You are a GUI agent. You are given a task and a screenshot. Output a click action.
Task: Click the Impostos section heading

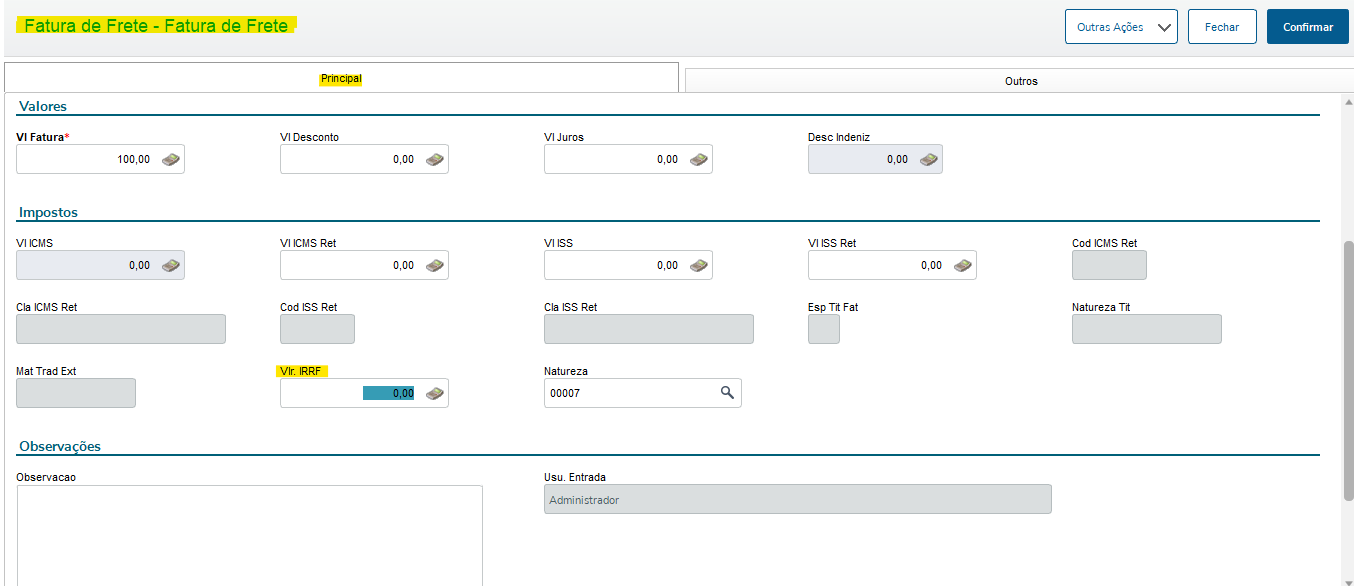point(48,212)
